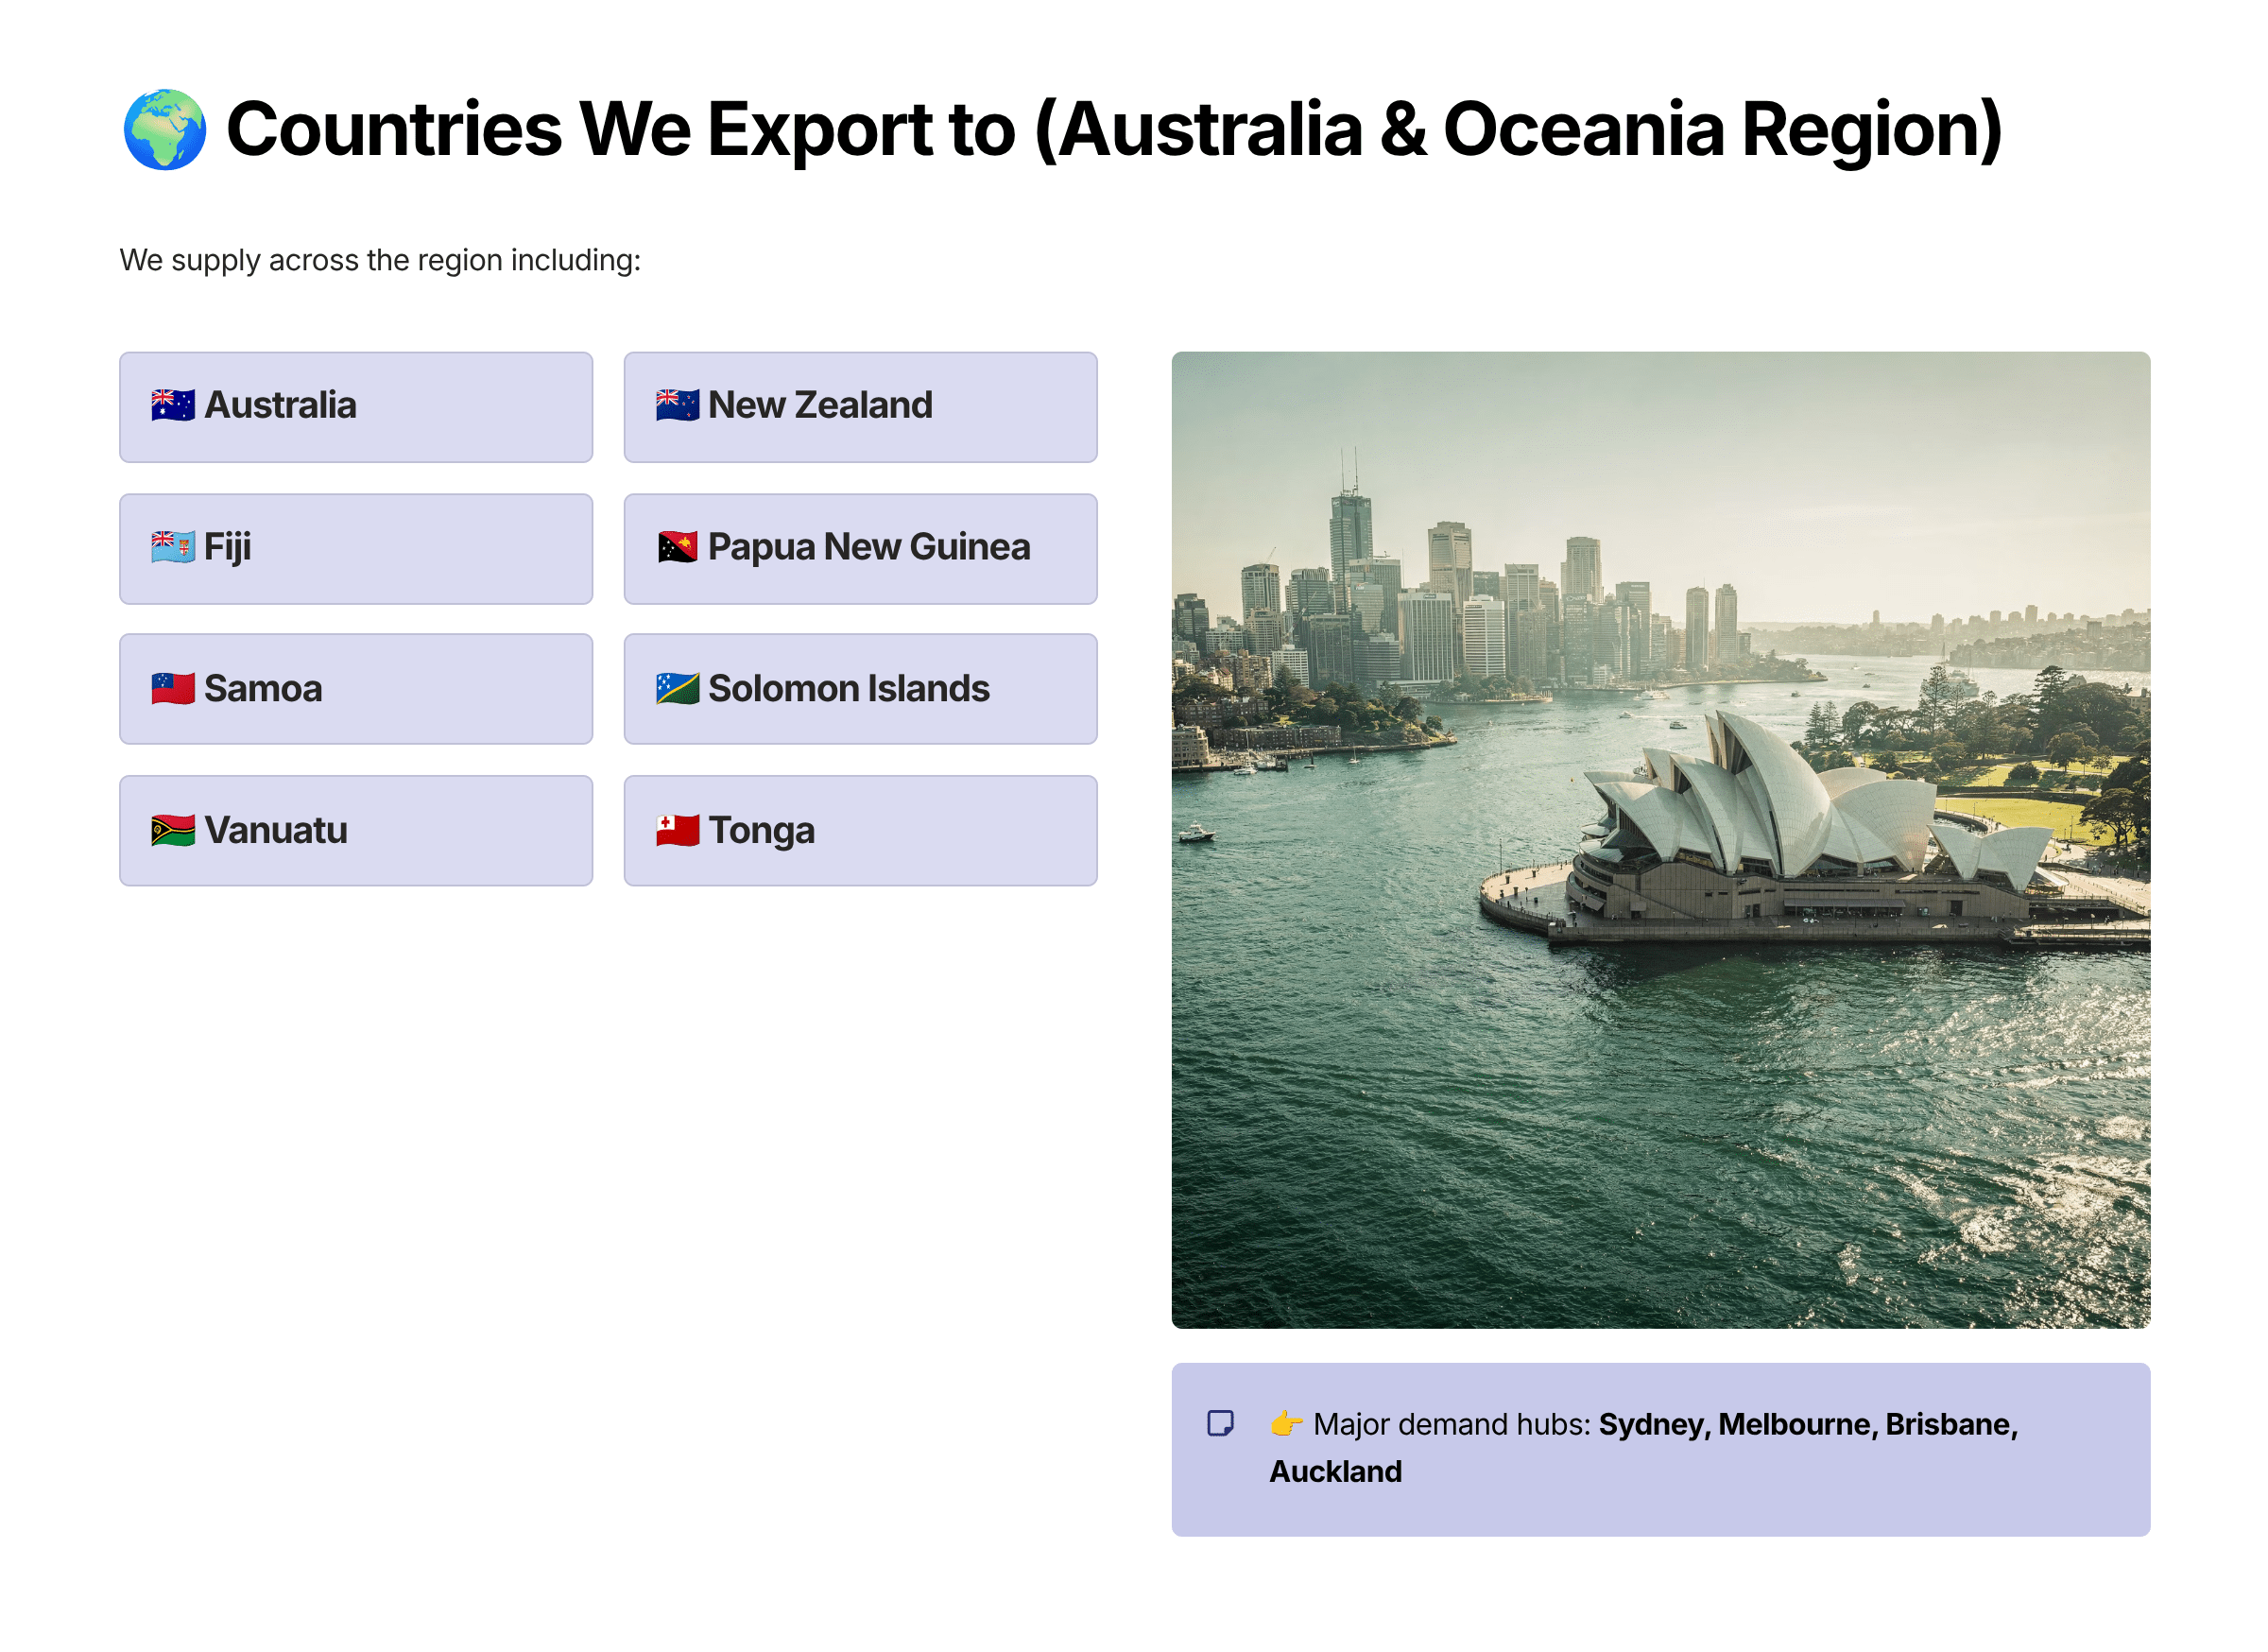Click the Solomon Islands flag icon

[676, 688]
